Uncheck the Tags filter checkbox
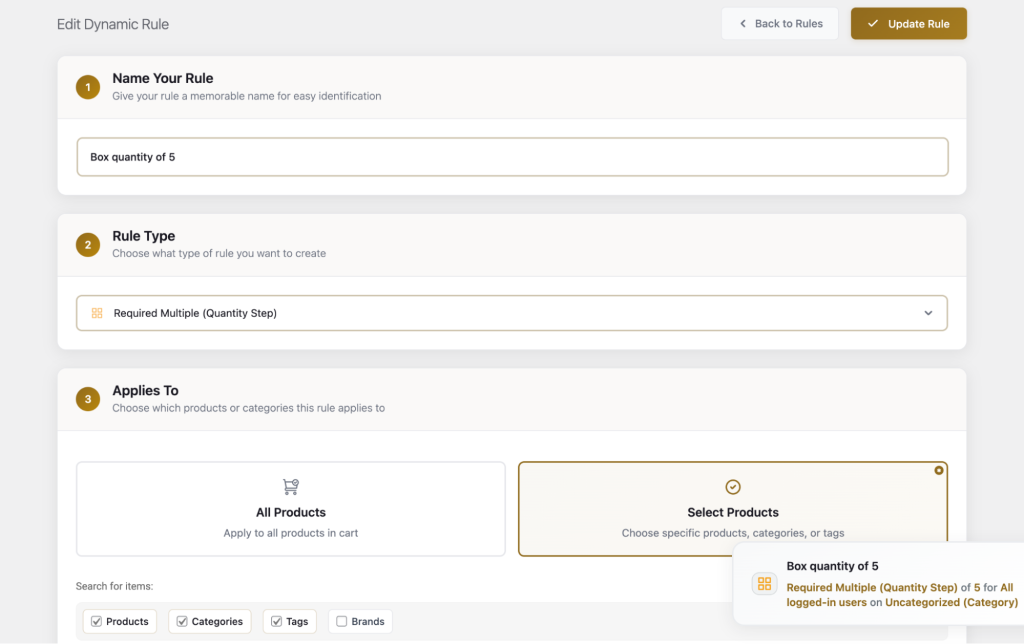The width and height of the screenshot is (1024, 644). coord(277,622)
